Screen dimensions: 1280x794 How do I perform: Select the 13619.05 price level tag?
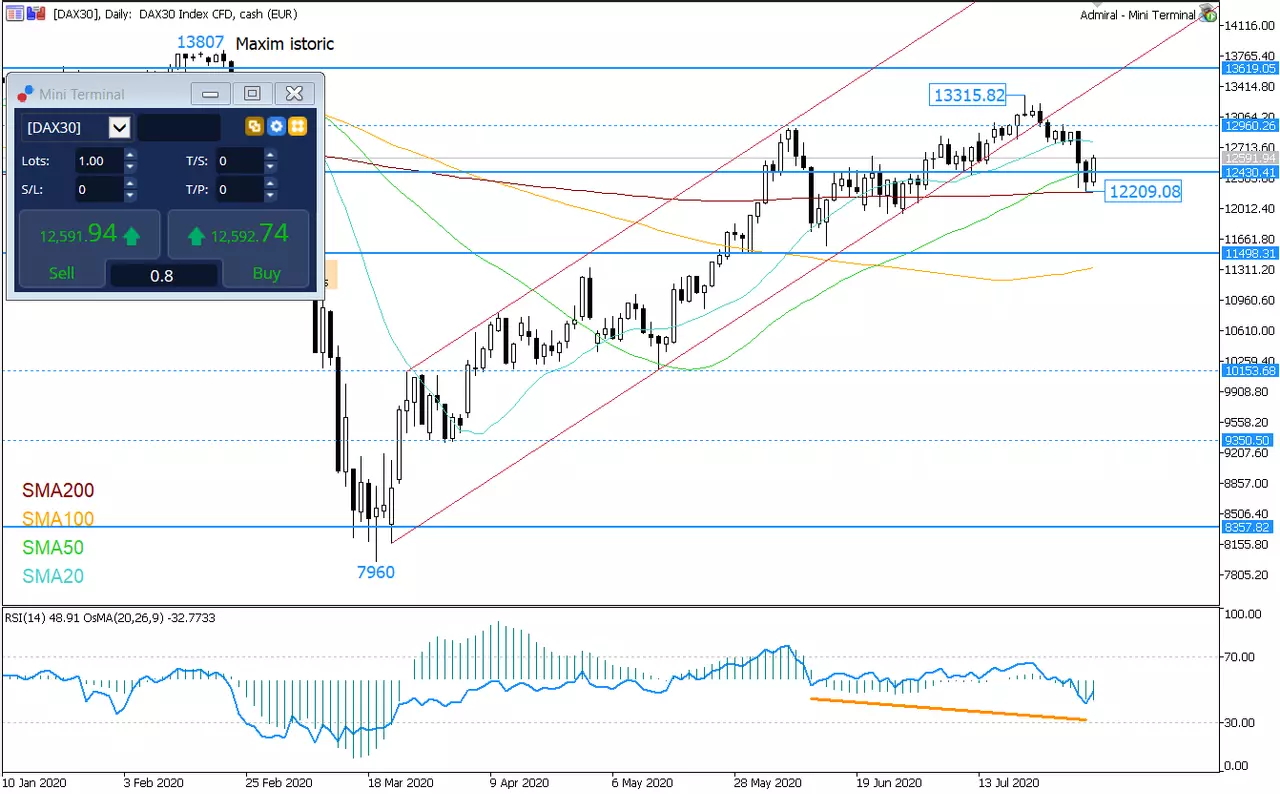click(1249, 68)
